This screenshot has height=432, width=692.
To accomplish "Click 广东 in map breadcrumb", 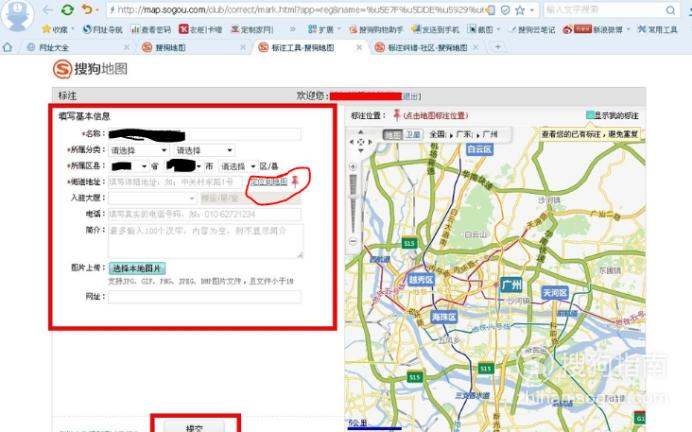I will (x=464, y=134).
